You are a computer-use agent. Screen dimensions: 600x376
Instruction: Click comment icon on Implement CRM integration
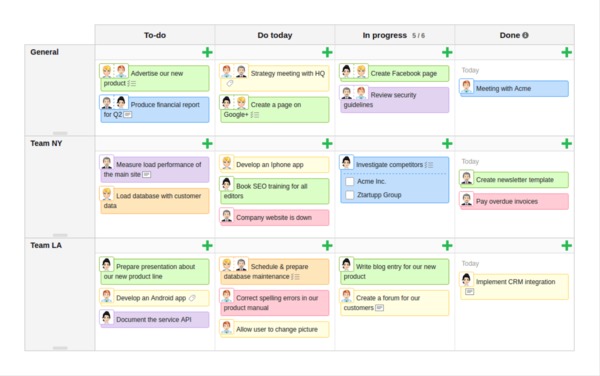(470, 291)
